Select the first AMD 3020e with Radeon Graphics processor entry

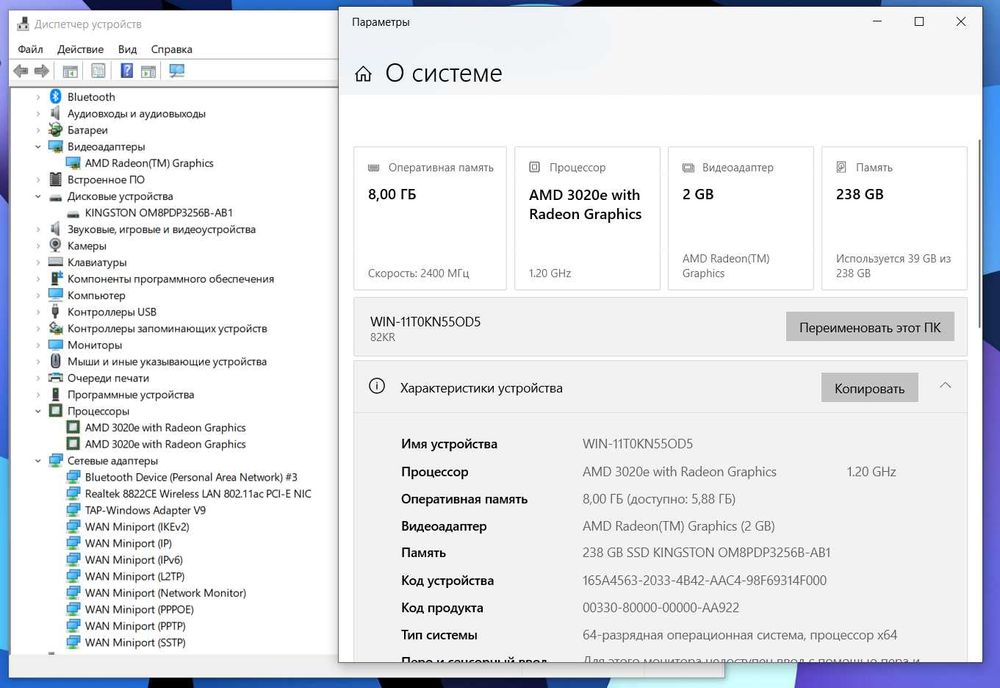pos(165,428)
